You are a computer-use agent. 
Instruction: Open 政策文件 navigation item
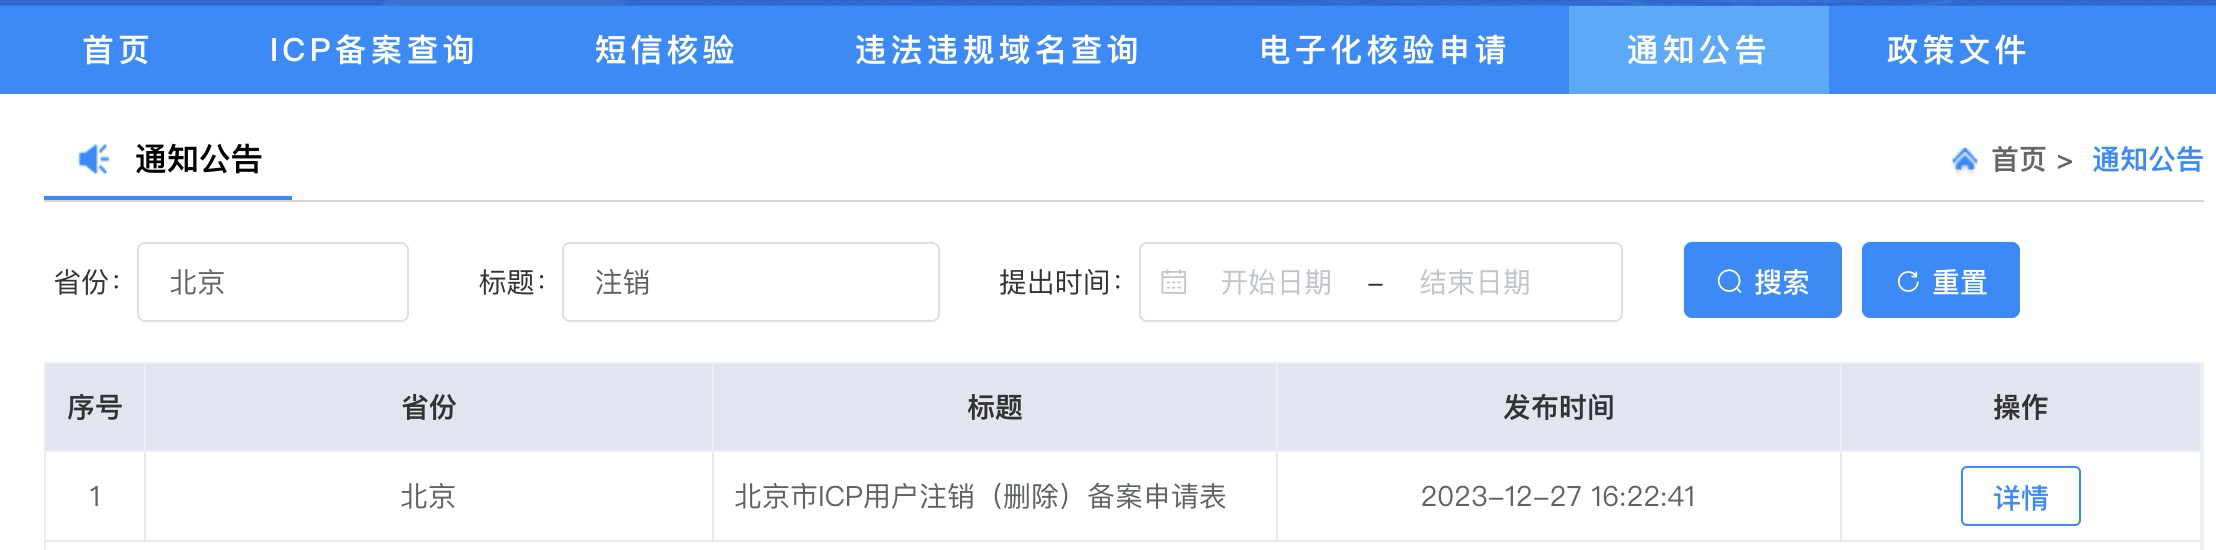(1957, 50)
